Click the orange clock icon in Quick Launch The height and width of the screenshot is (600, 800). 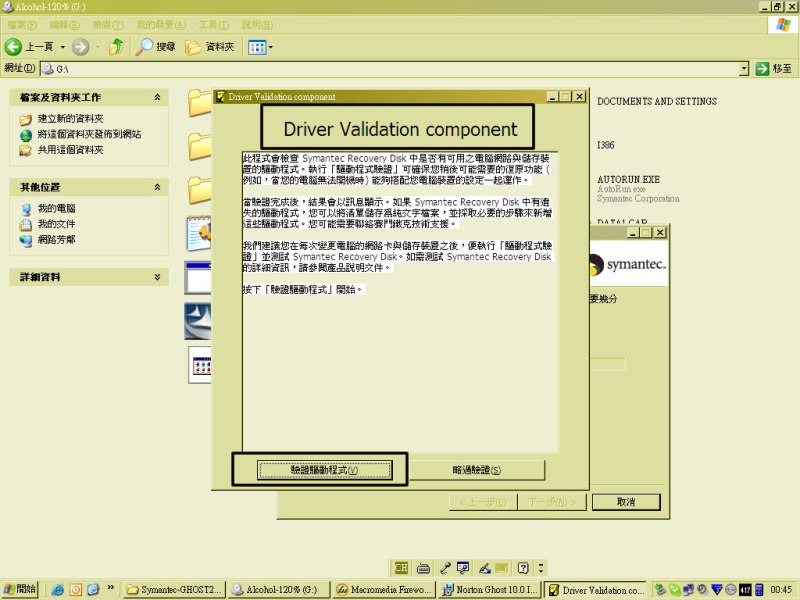click(76, 590)
